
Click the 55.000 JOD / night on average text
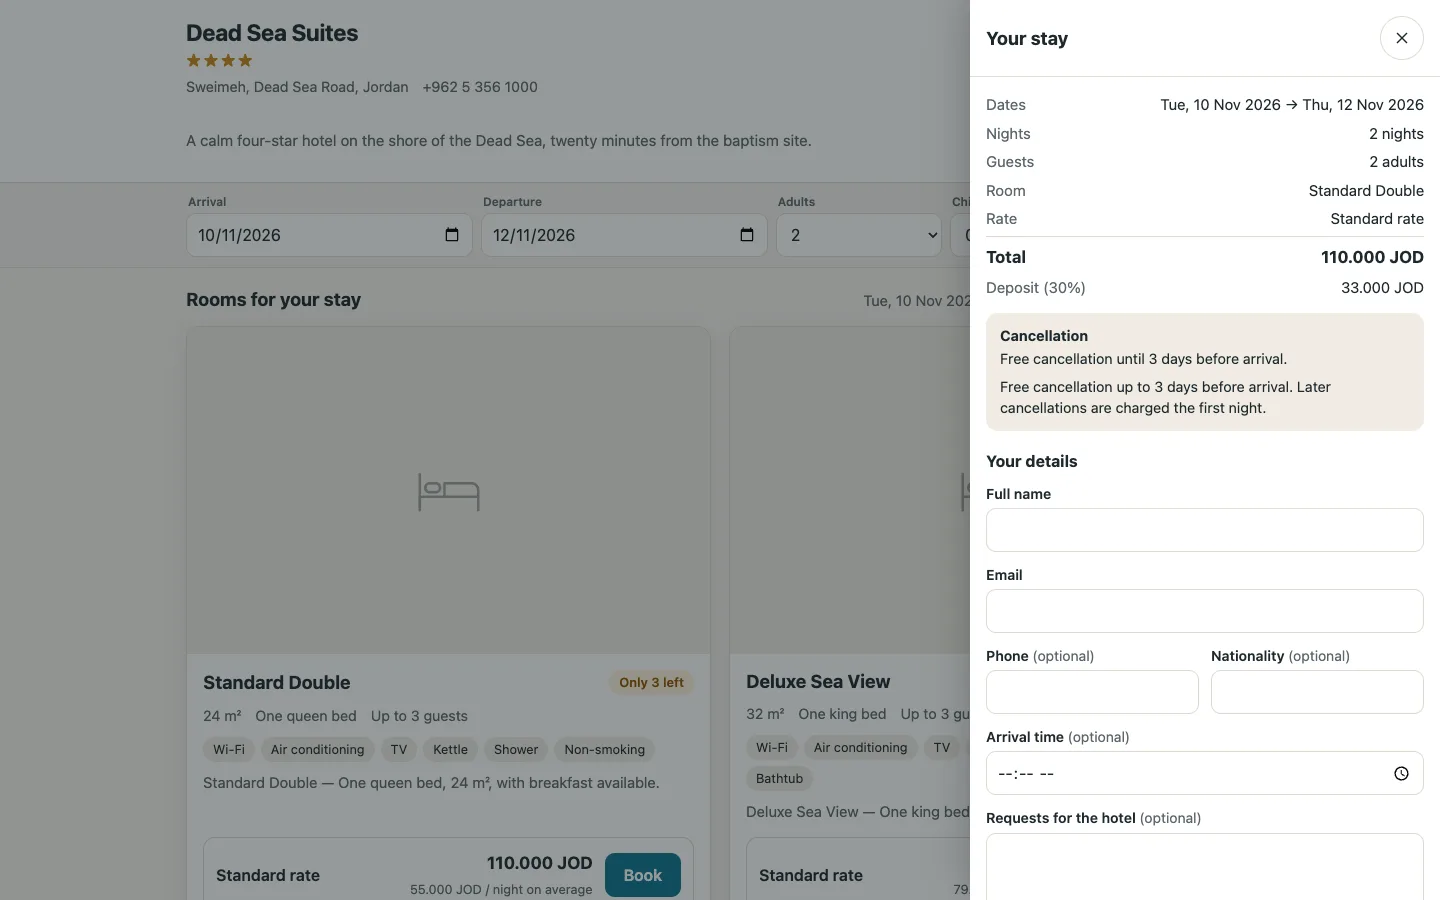point(501,889)
